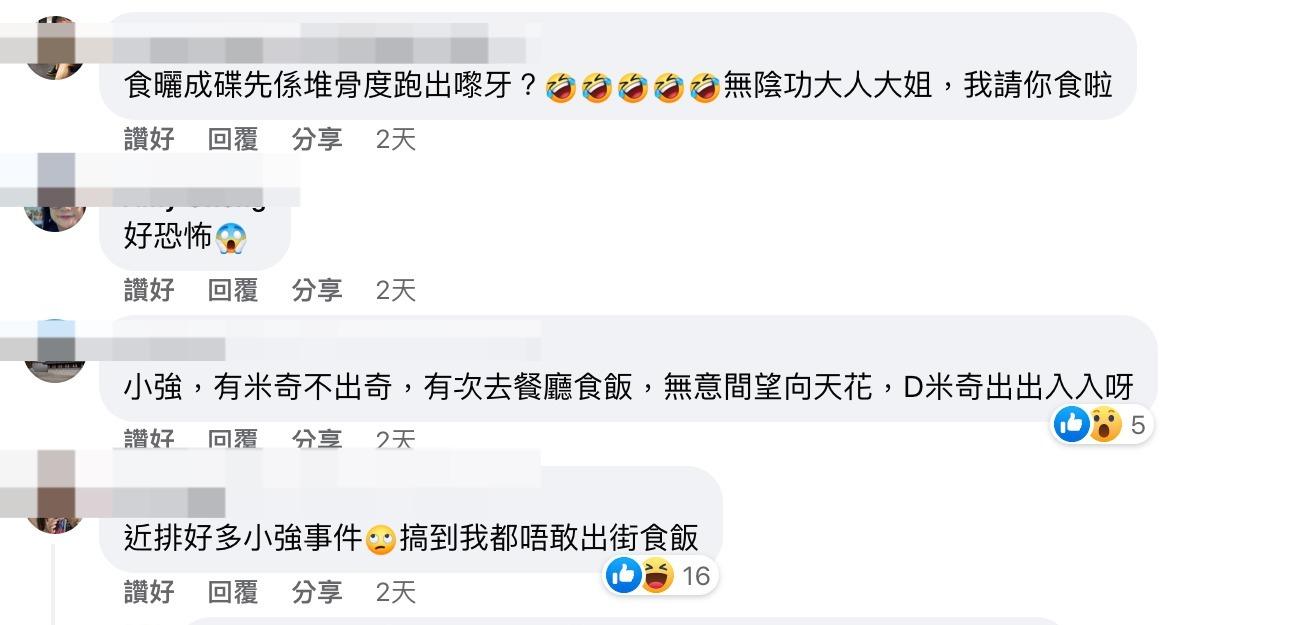Reply to the 好恐怖 comment
This screenshot has height=625, width=1312.
coord(233,290)
